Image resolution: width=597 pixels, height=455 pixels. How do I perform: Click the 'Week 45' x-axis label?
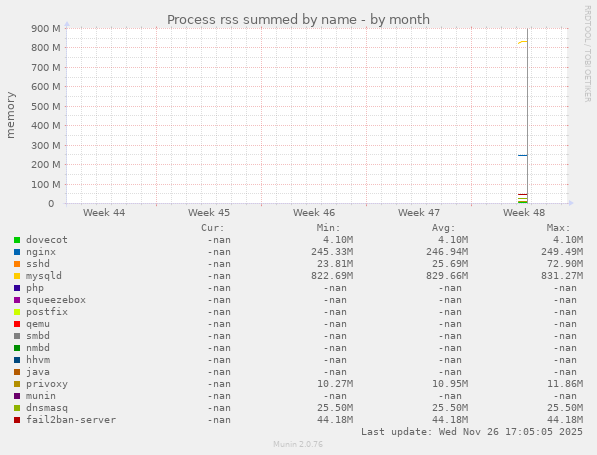(x=209, y=212)
